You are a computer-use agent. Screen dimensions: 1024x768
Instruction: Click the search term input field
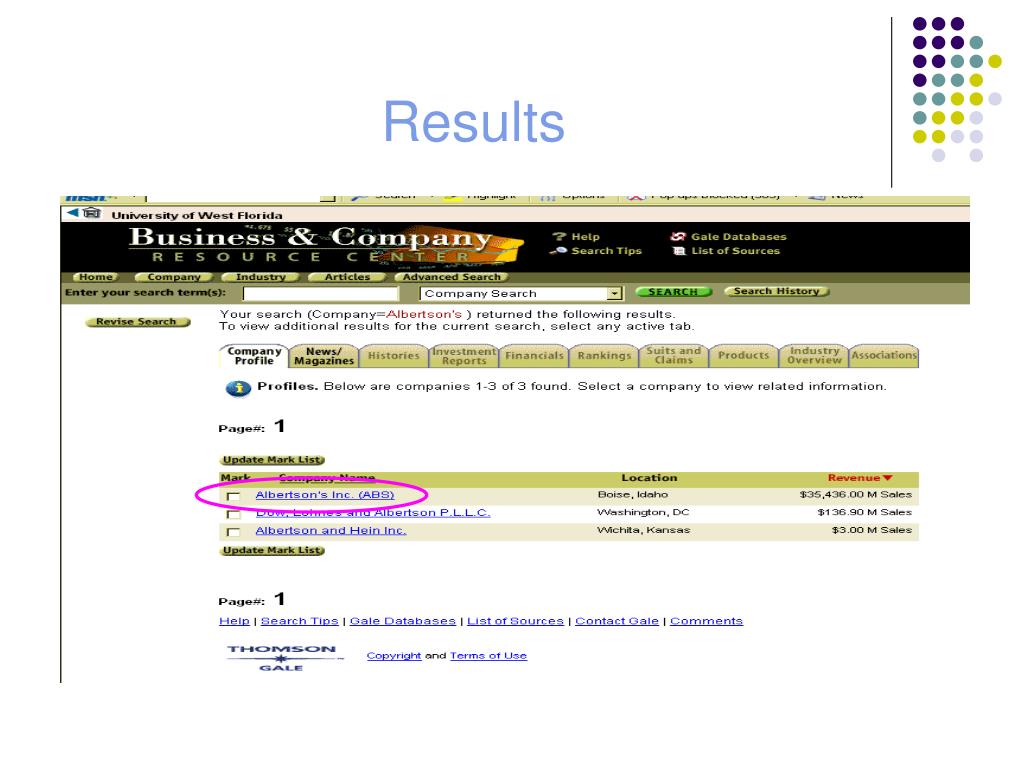[320, 294]
